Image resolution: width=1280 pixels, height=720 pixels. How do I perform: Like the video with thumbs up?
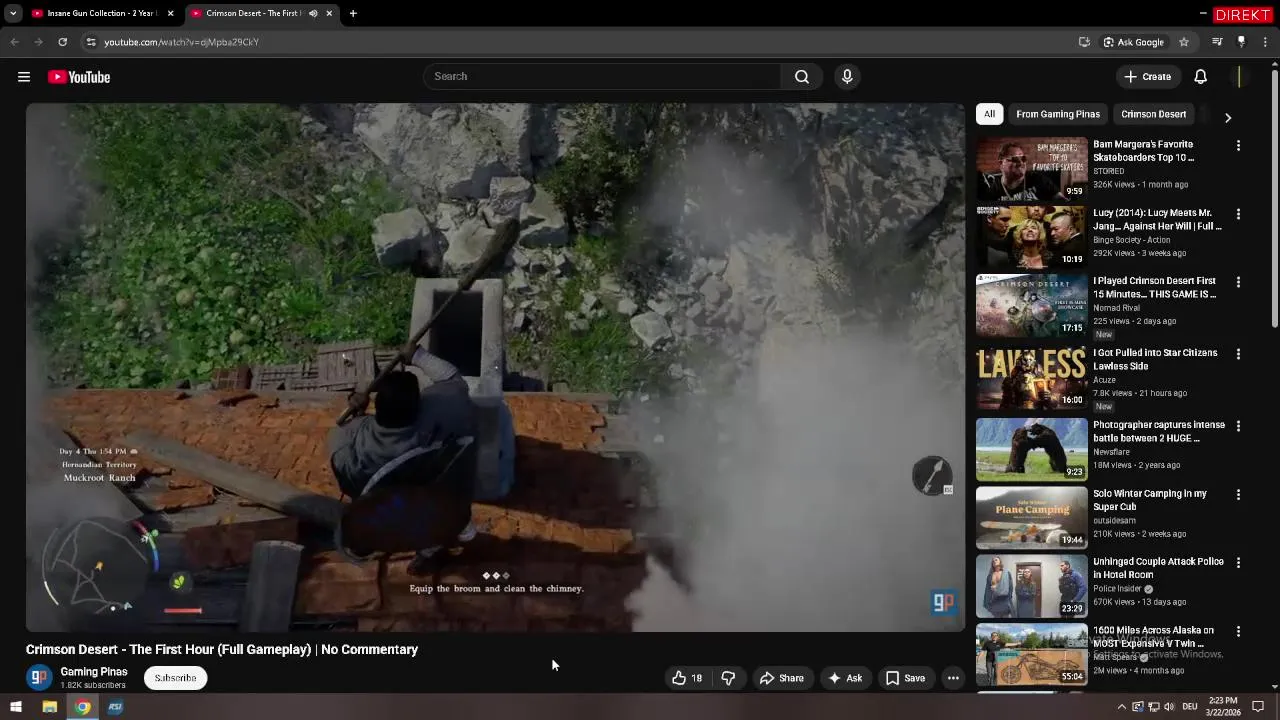coord(687,678)
